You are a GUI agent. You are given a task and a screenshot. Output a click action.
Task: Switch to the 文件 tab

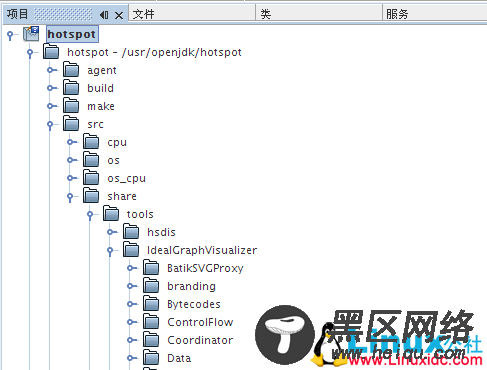click(192, 14)
